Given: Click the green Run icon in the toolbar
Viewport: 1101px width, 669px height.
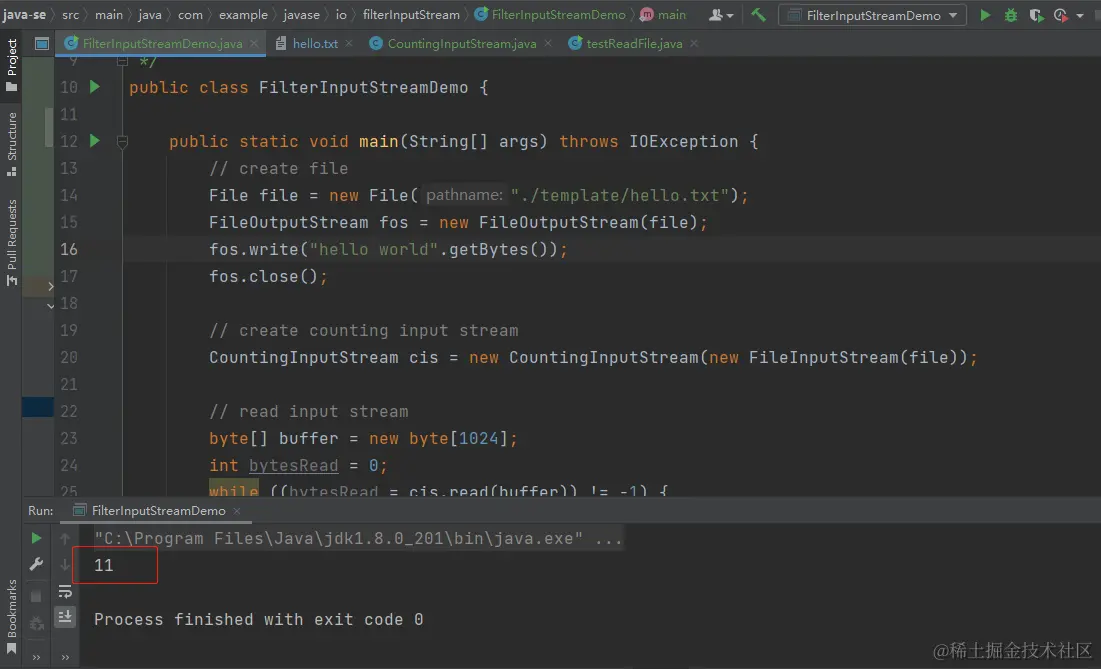Looking at the screenshot, I should click(985, 16).
